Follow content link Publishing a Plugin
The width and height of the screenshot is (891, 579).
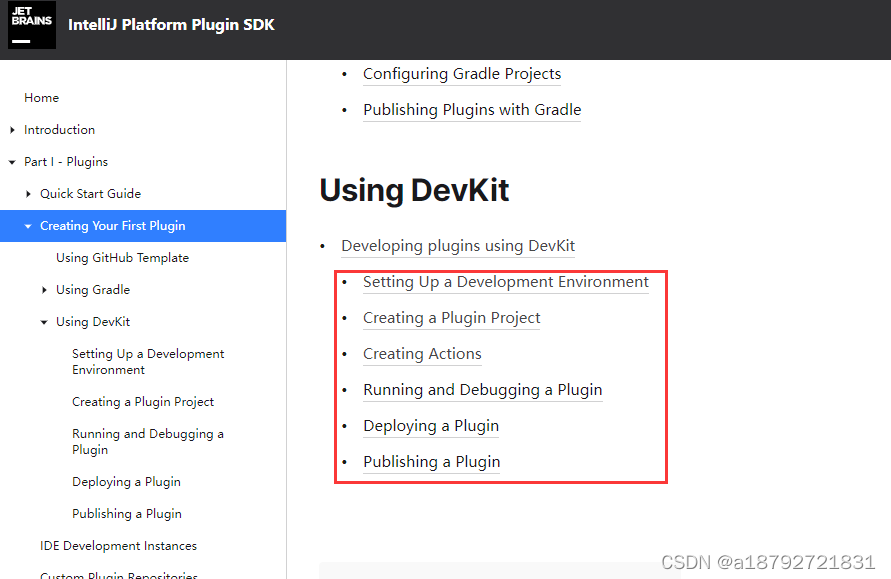coord(431,461)
